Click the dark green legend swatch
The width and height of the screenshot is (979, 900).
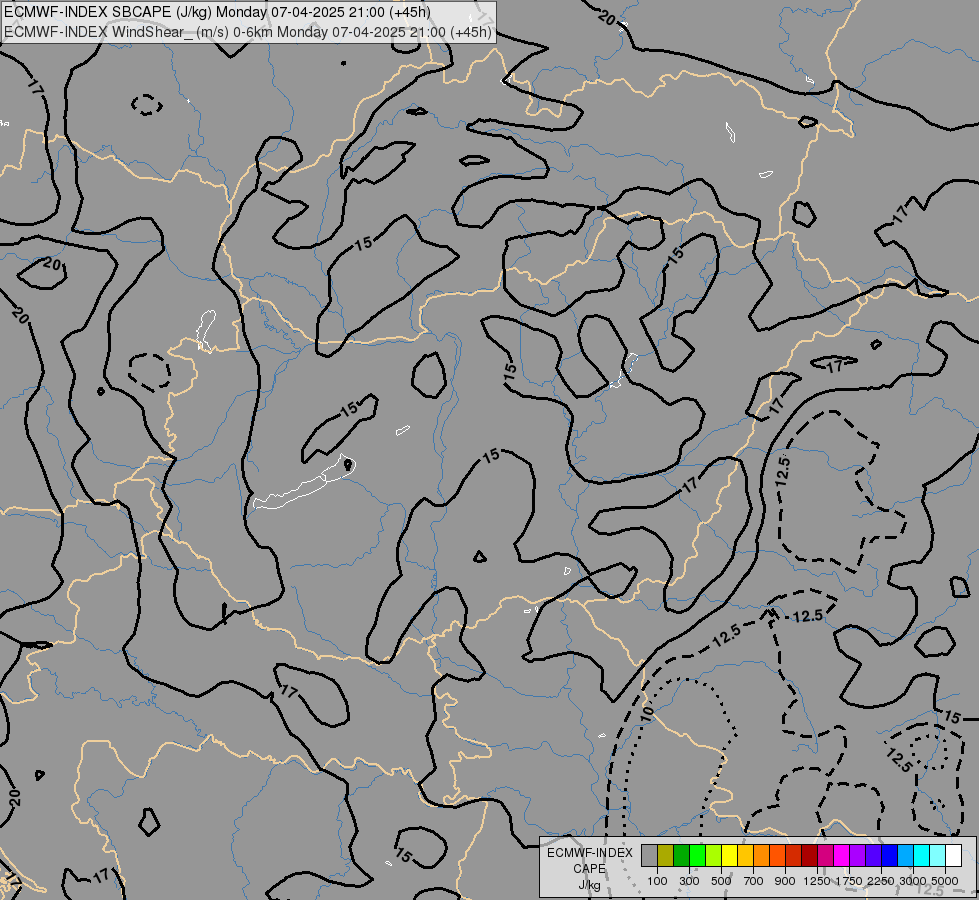tap(681, 856)
